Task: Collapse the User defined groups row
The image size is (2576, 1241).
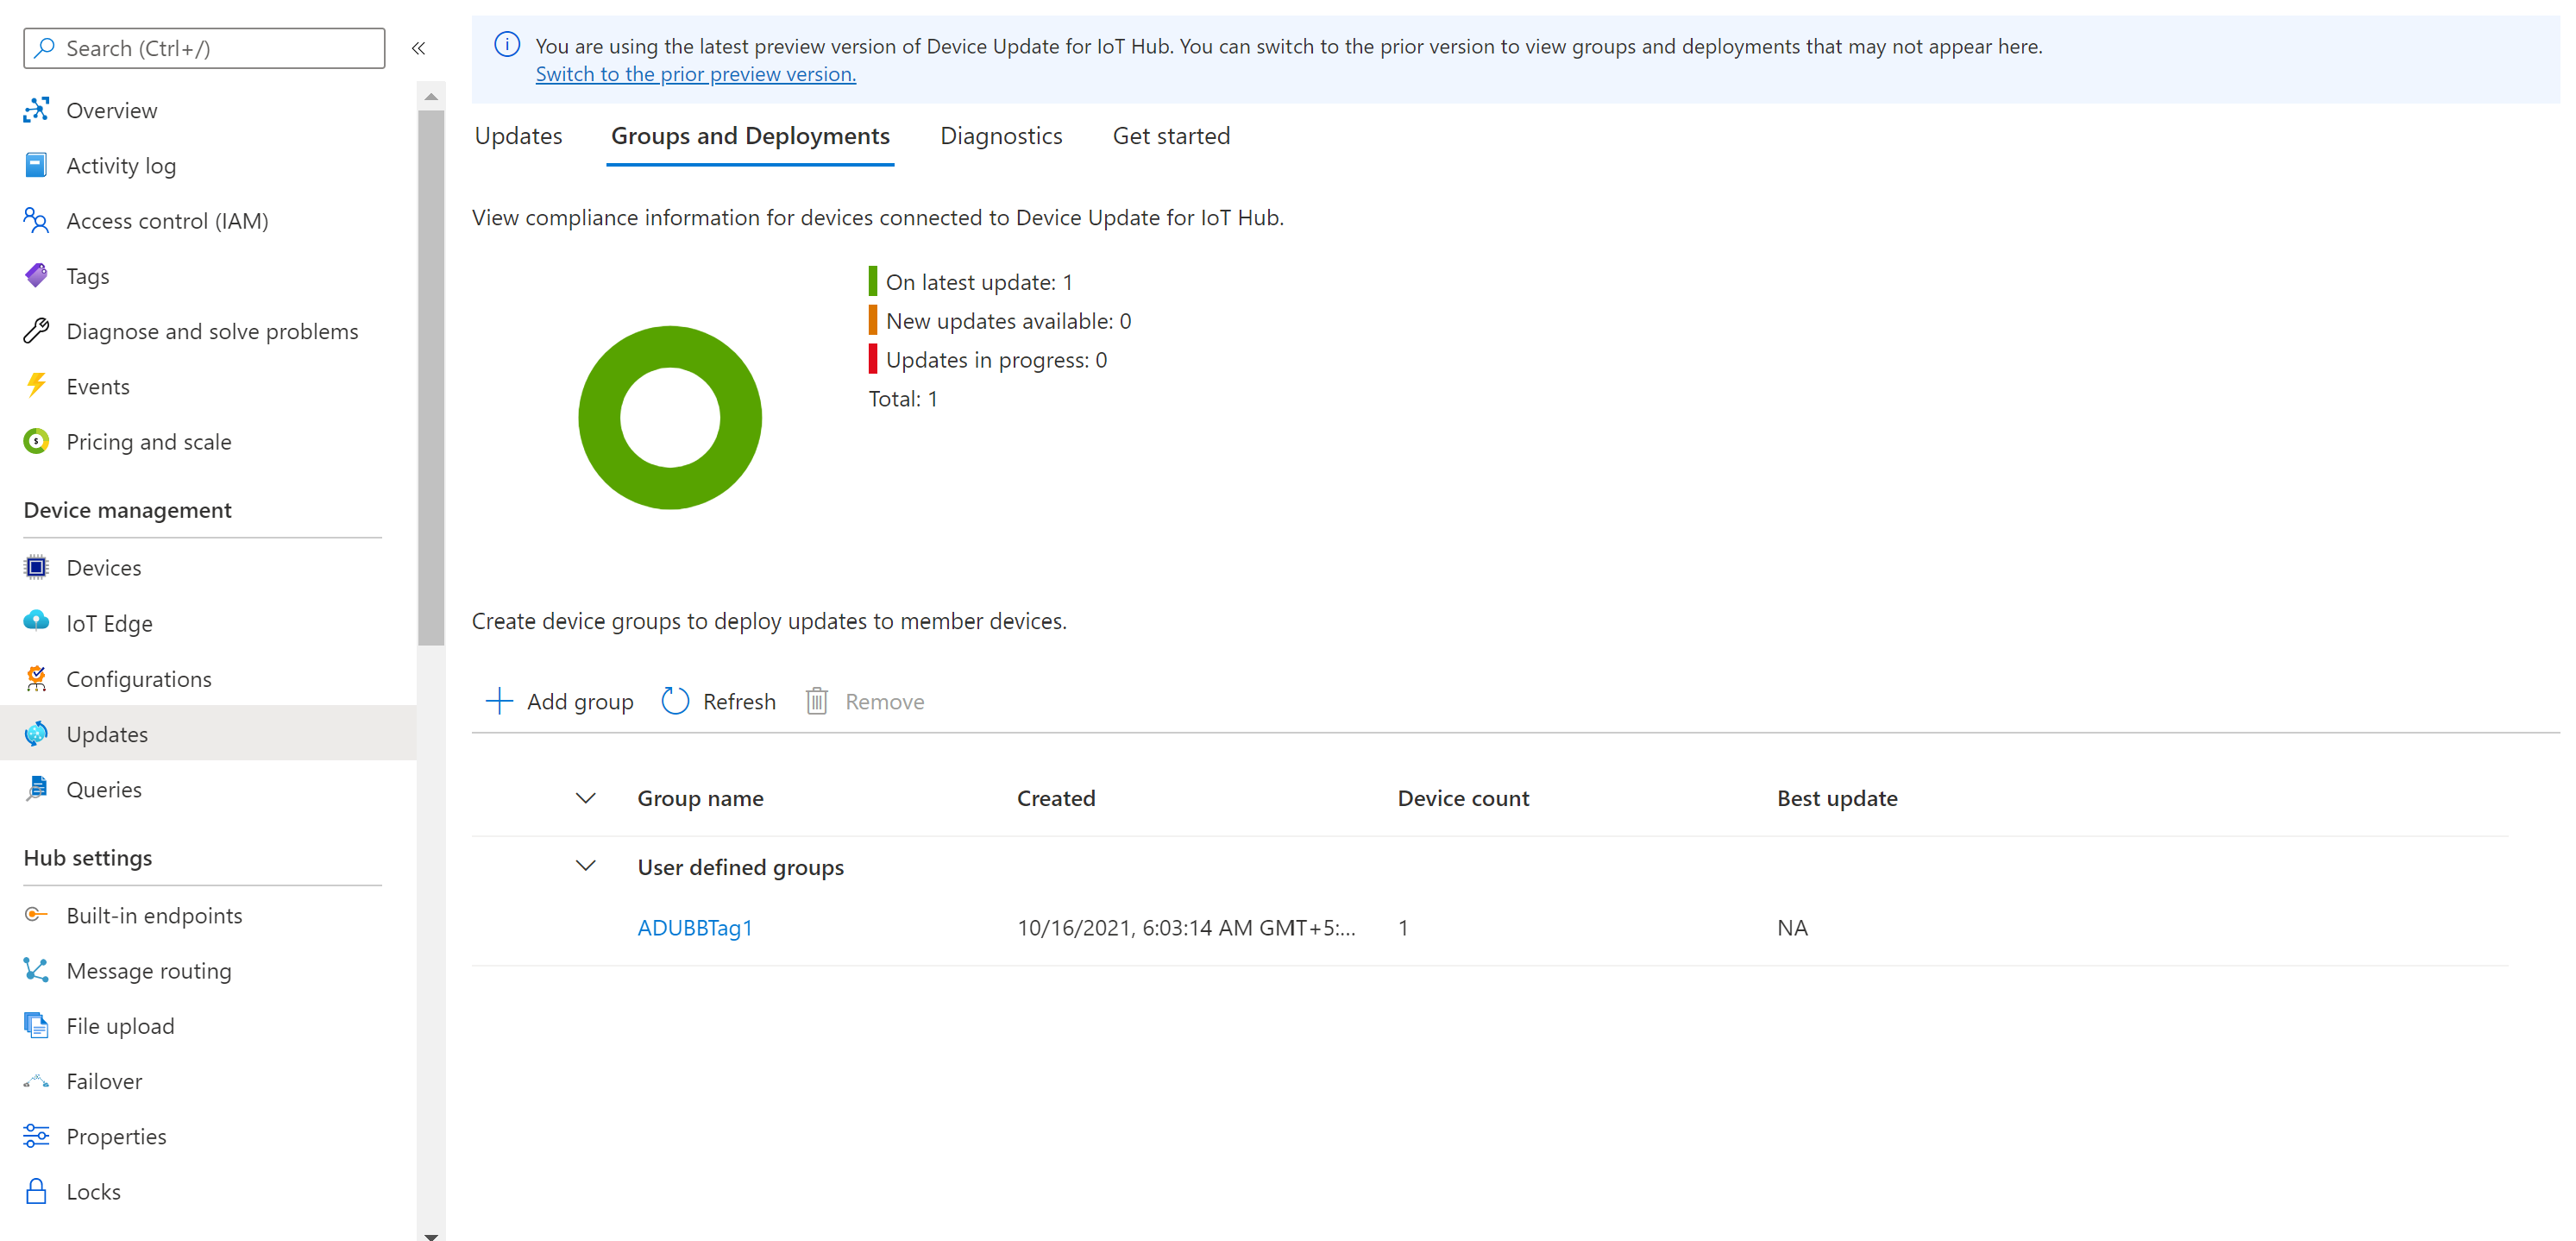Action: point(586,866)
